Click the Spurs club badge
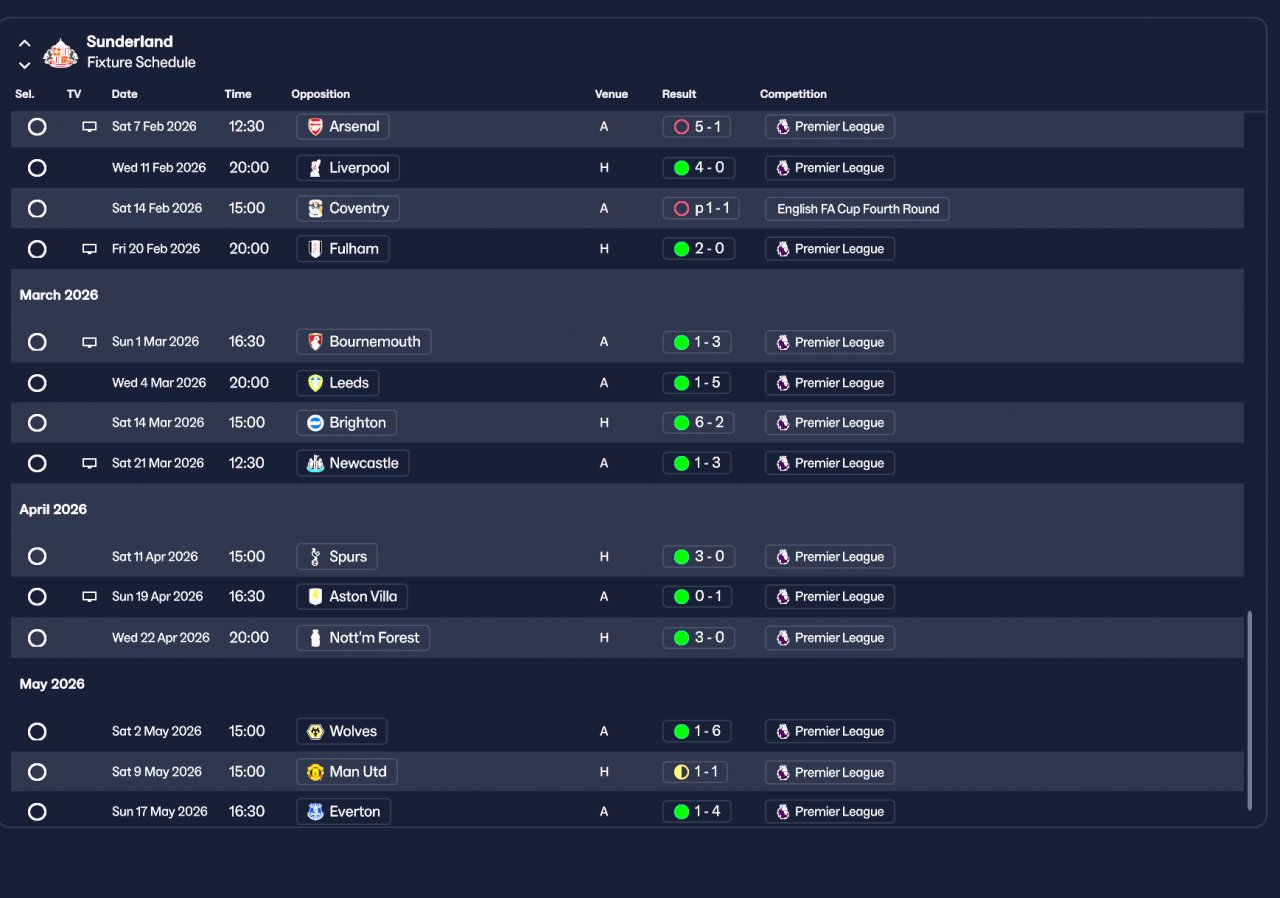 [x=315, y=557]
